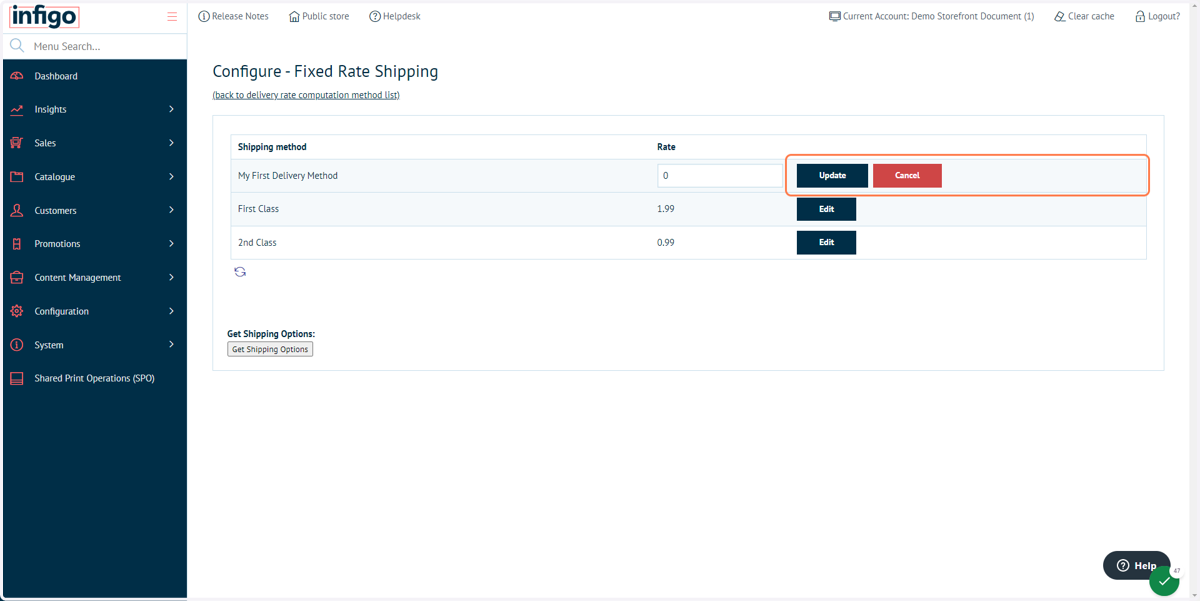Open the Release Notes link

coord(233,17)
